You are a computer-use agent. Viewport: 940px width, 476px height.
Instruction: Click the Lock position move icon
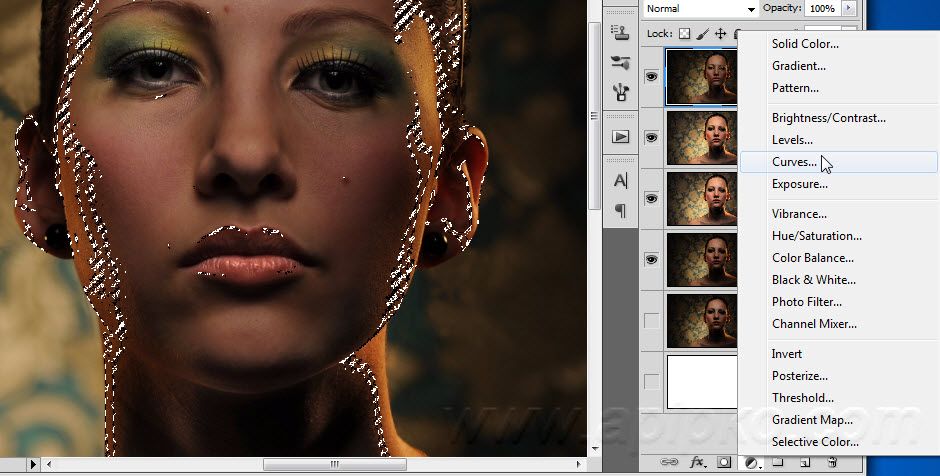point(721,34)
